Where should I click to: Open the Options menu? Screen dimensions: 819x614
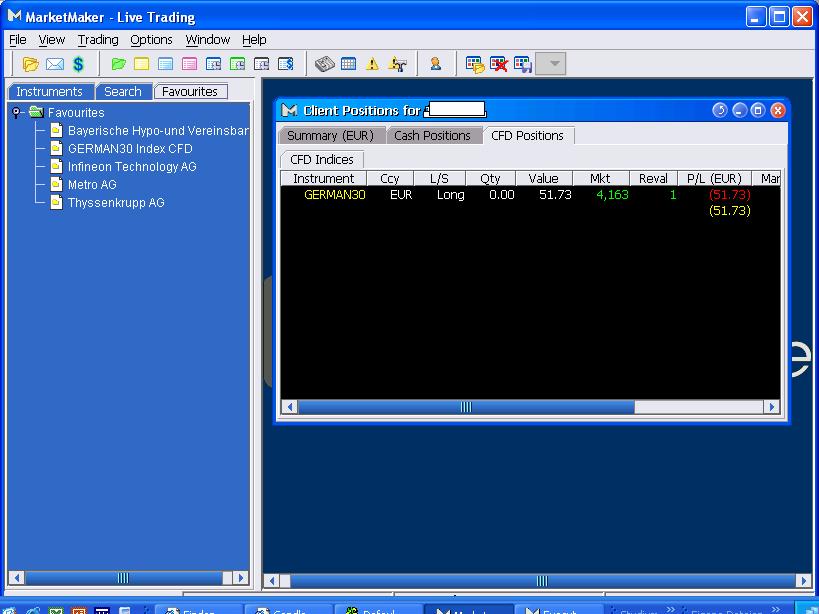[x=151, y=40]
